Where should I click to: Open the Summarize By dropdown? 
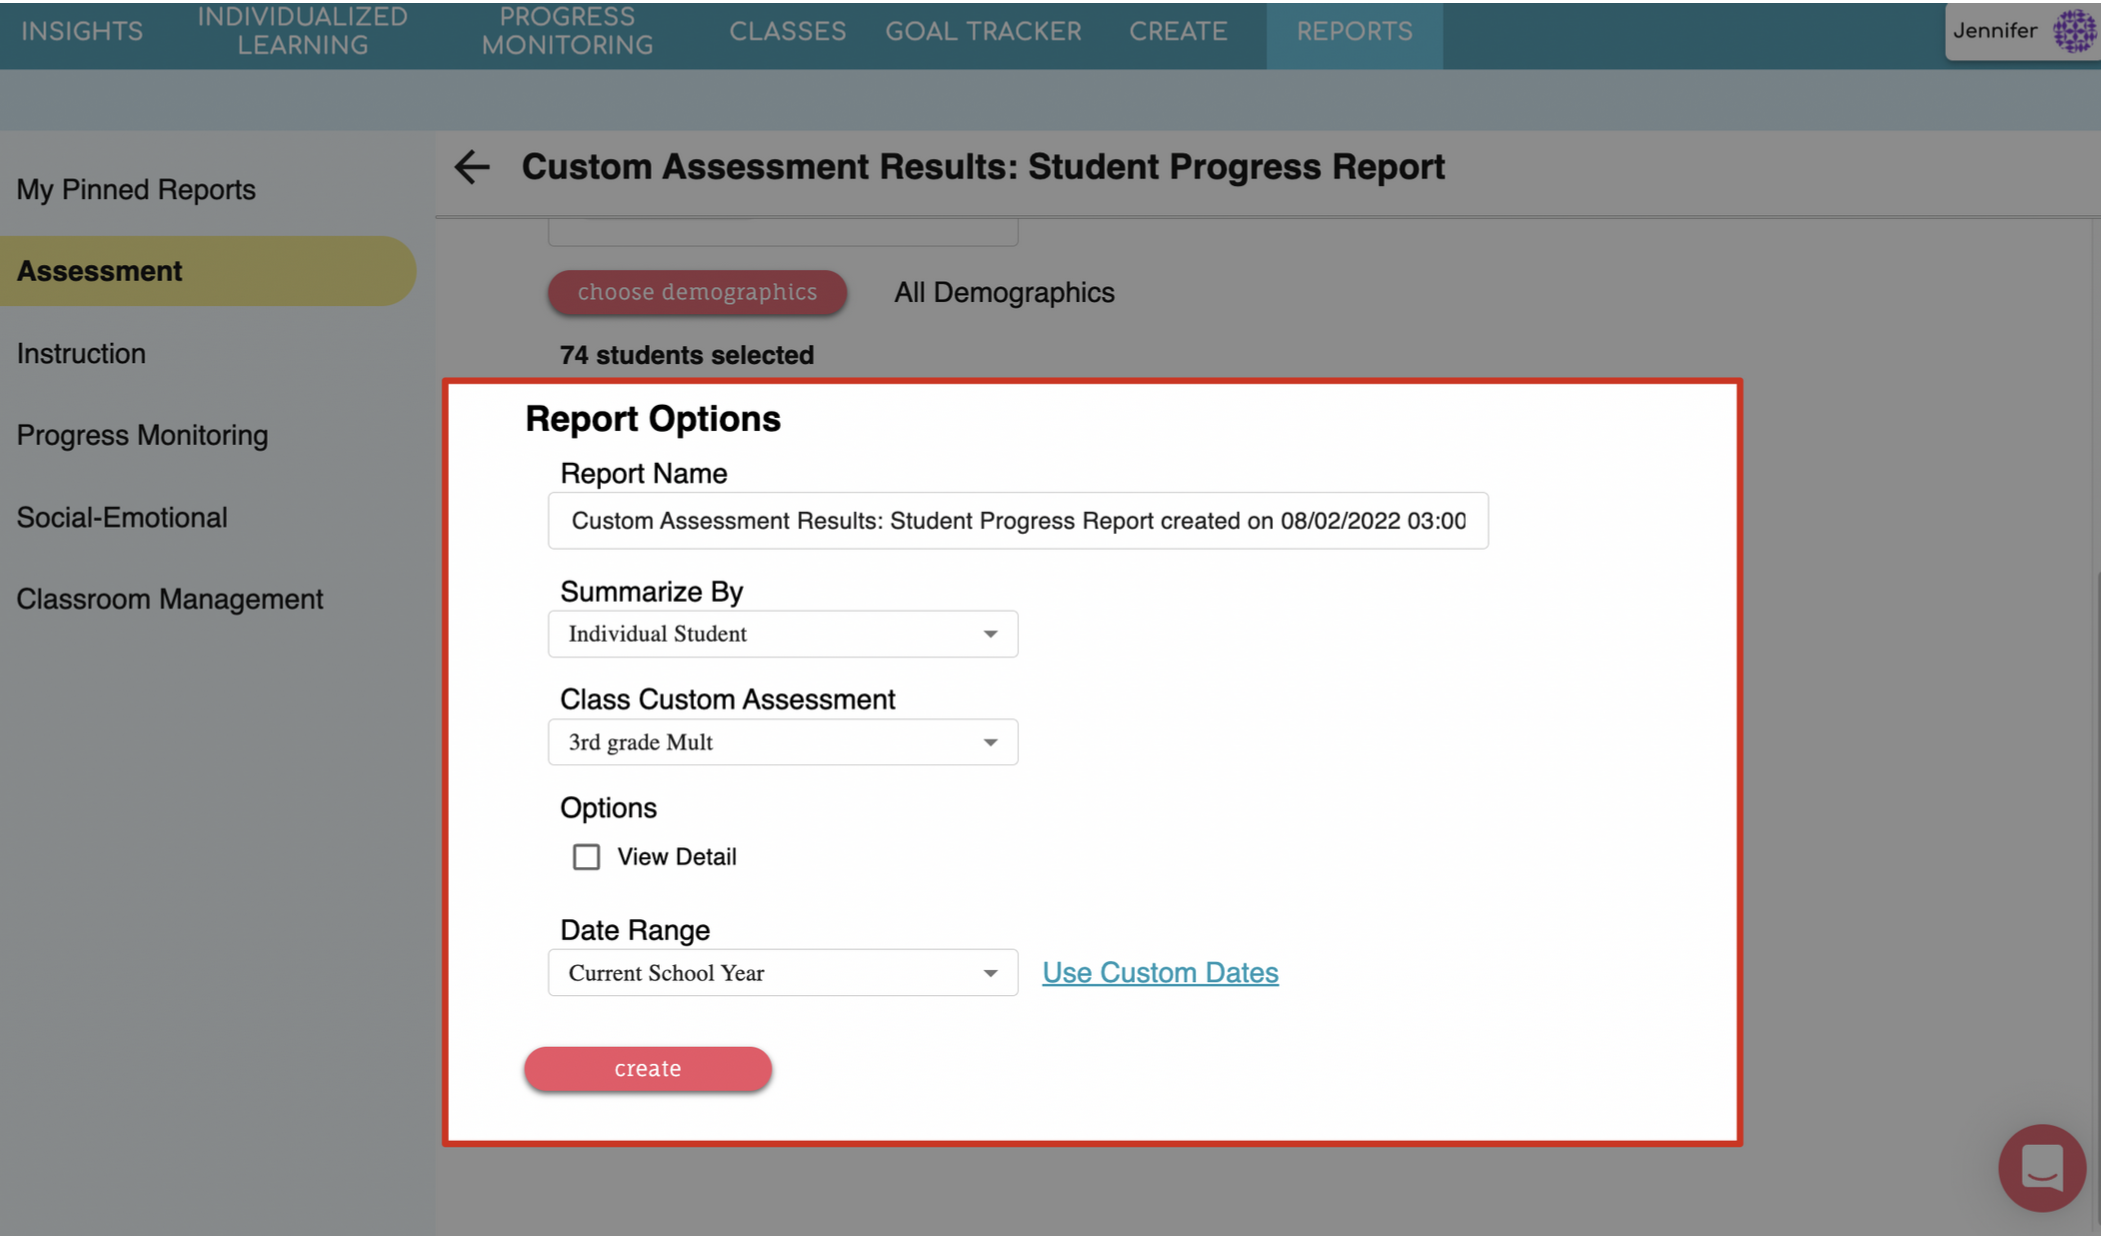783,633
